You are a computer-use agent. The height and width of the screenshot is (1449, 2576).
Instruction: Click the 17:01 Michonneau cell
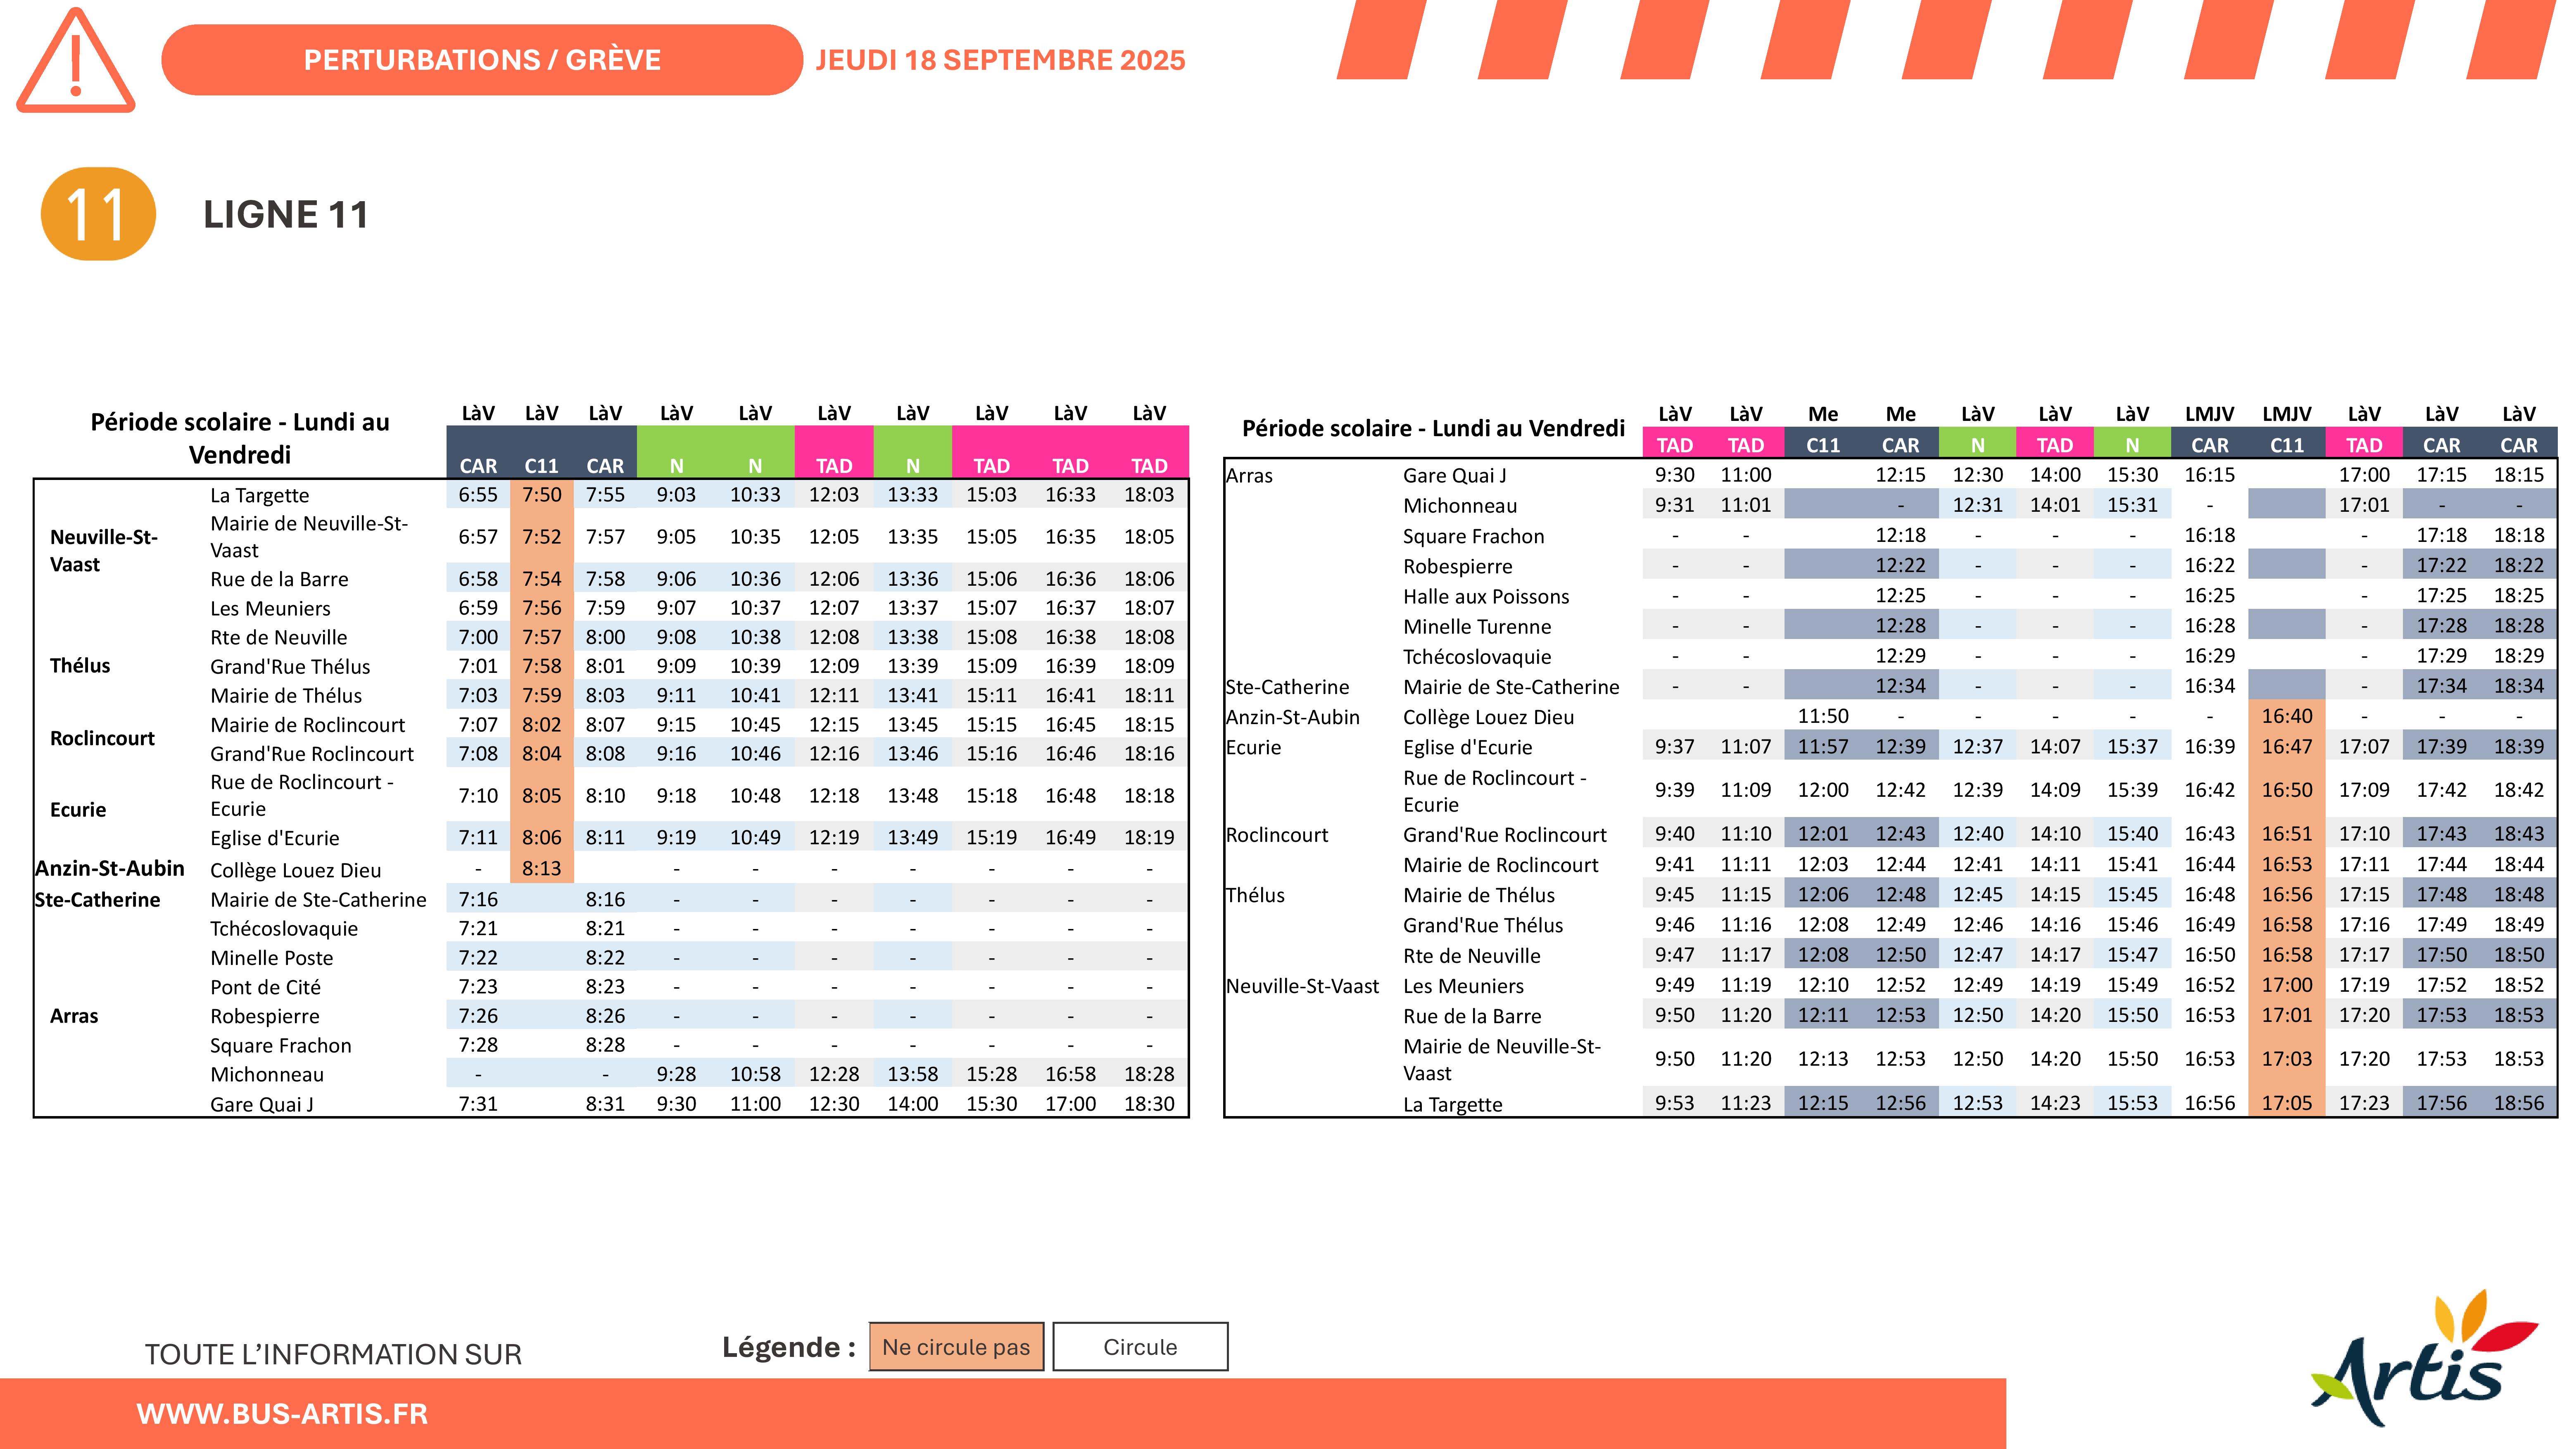pyautogui.click(x=2364, y=505)
